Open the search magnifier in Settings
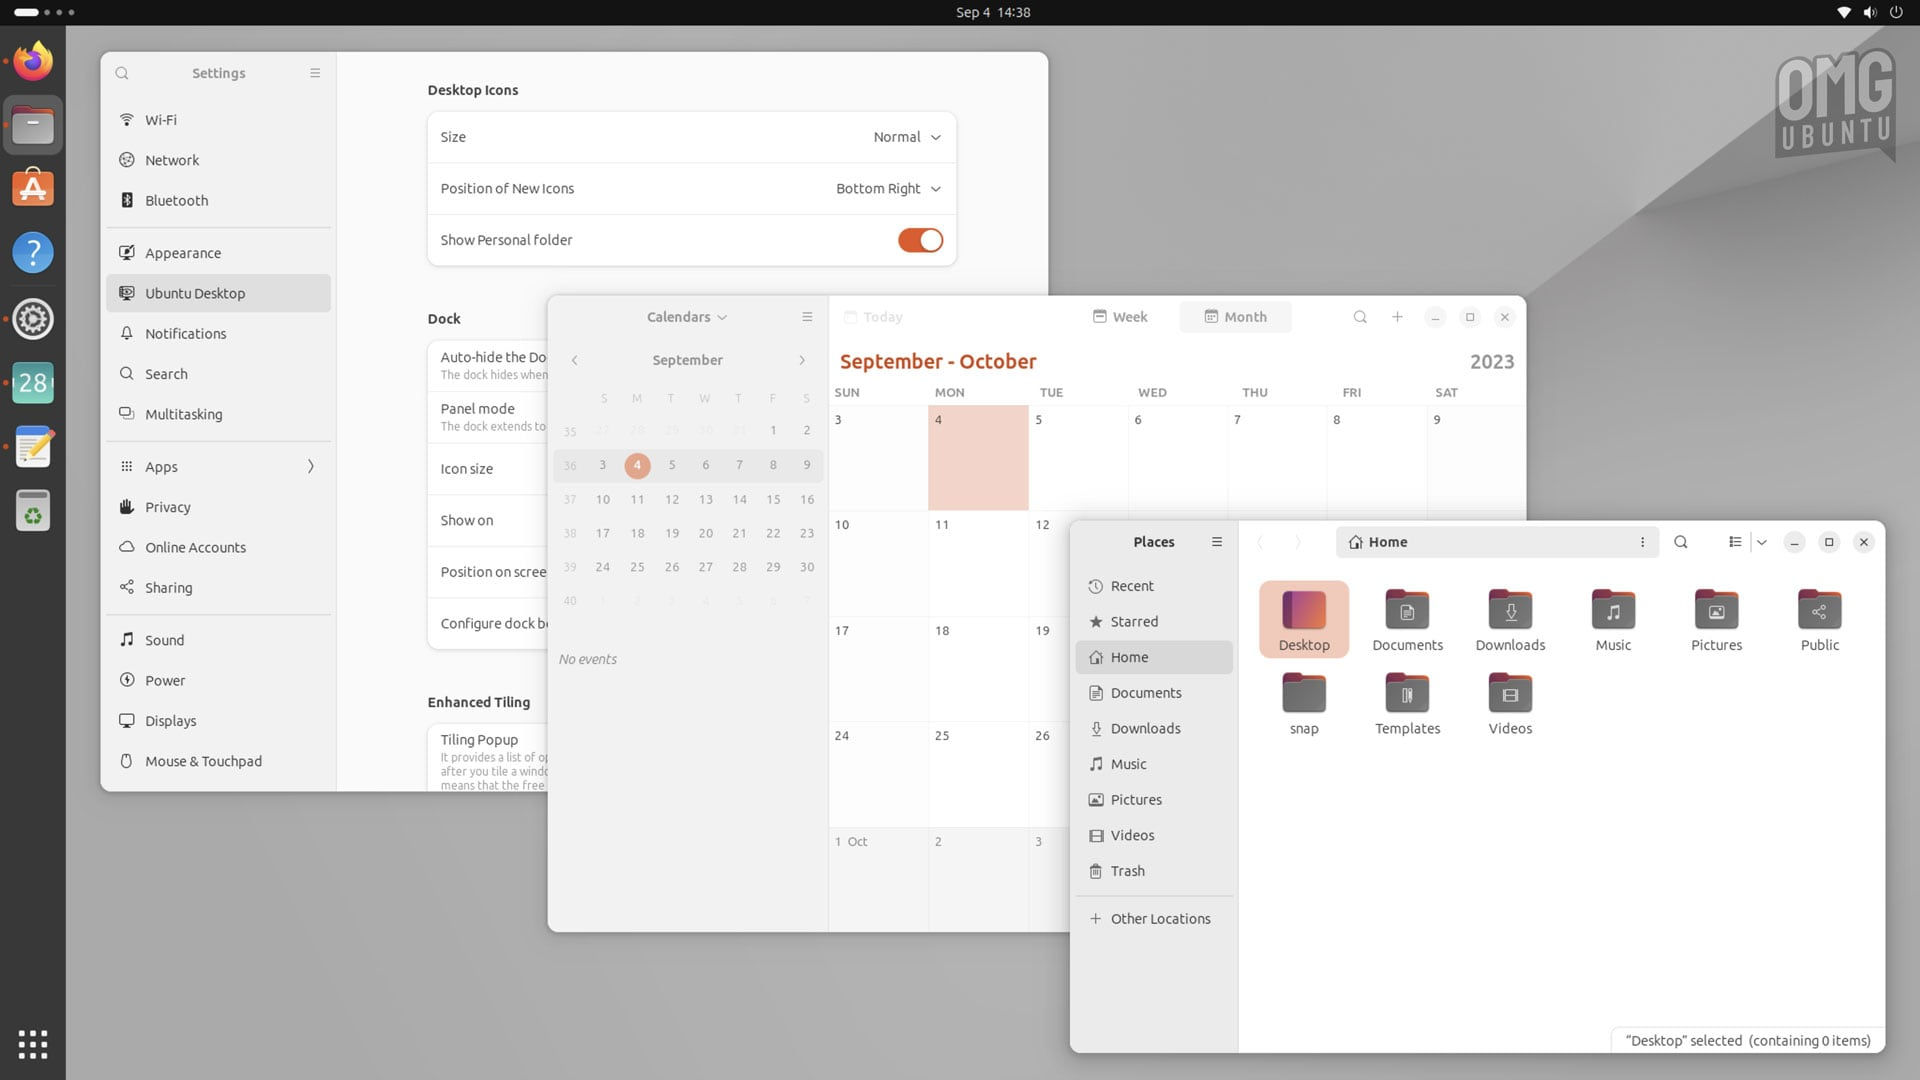Screen dimensions: 1920x1080 121,73
